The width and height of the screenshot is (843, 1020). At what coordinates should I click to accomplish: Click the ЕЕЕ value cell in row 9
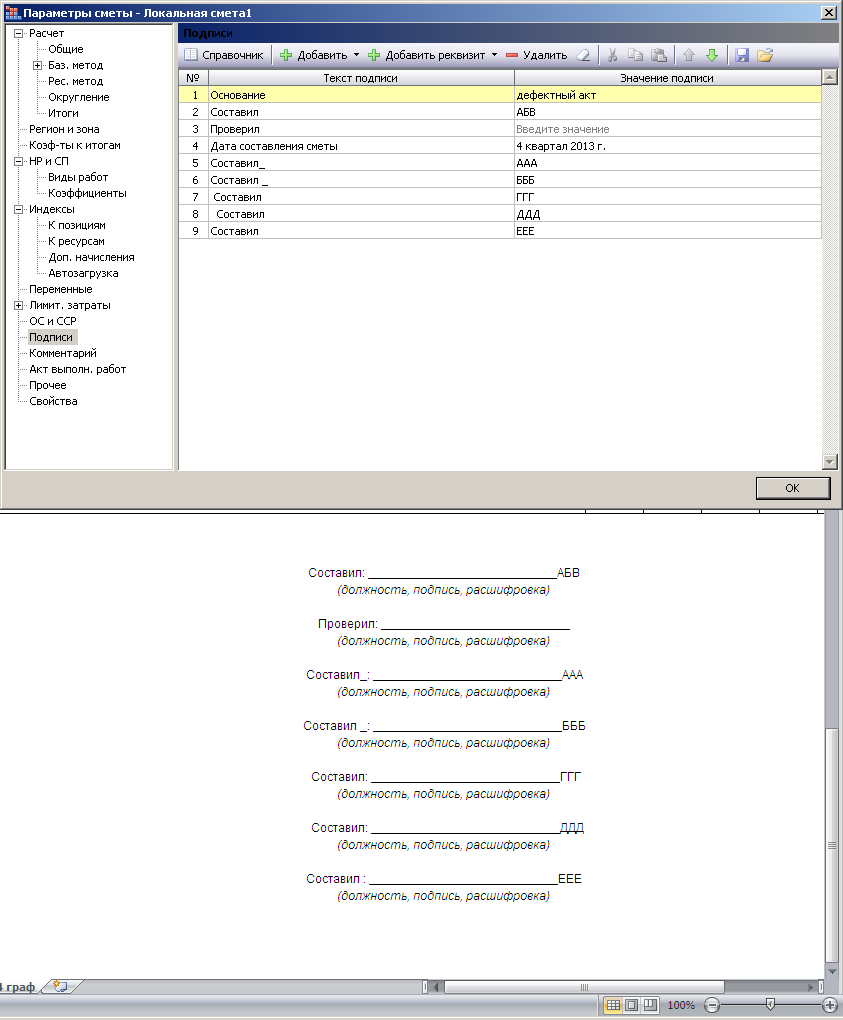667,231
